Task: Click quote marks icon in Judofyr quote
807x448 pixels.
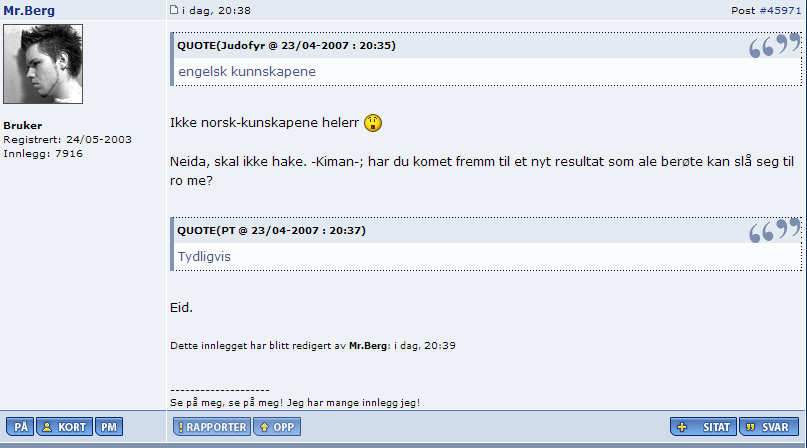Action: (775, 45)
